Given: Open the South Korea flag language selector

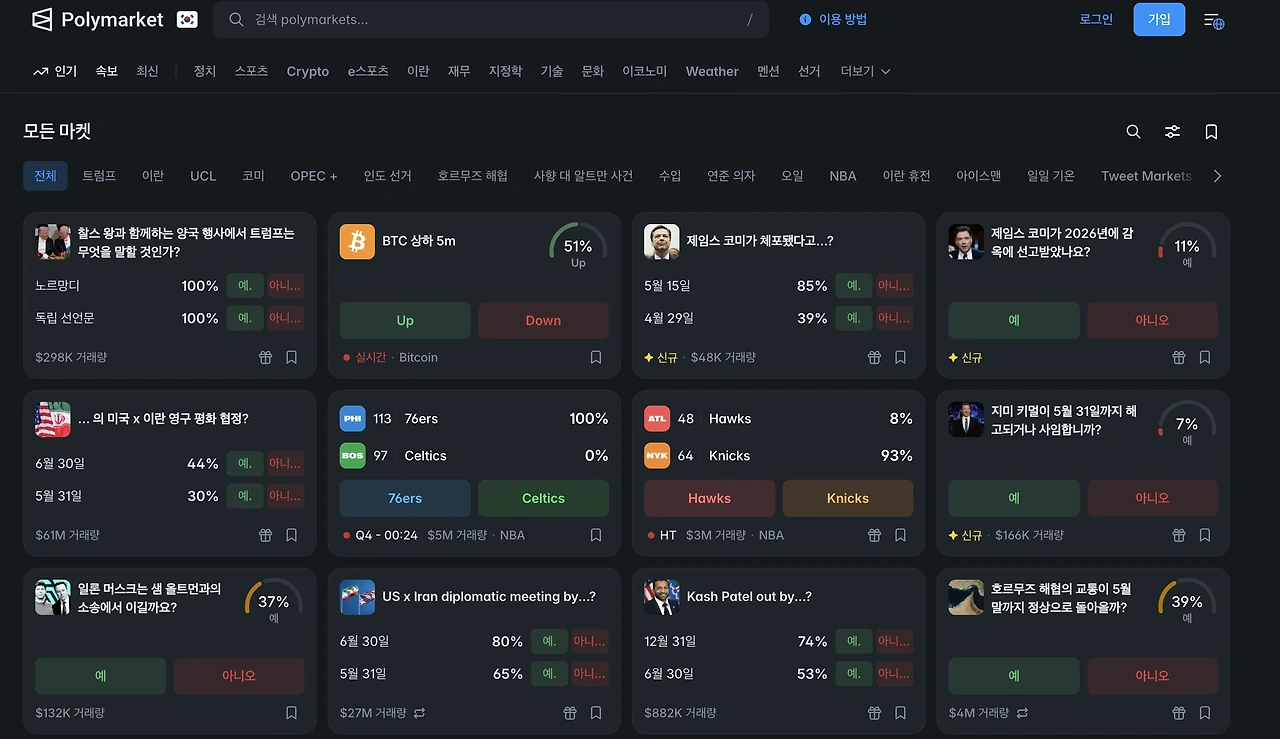Looking at the screenshot, I should coord(187,19).
